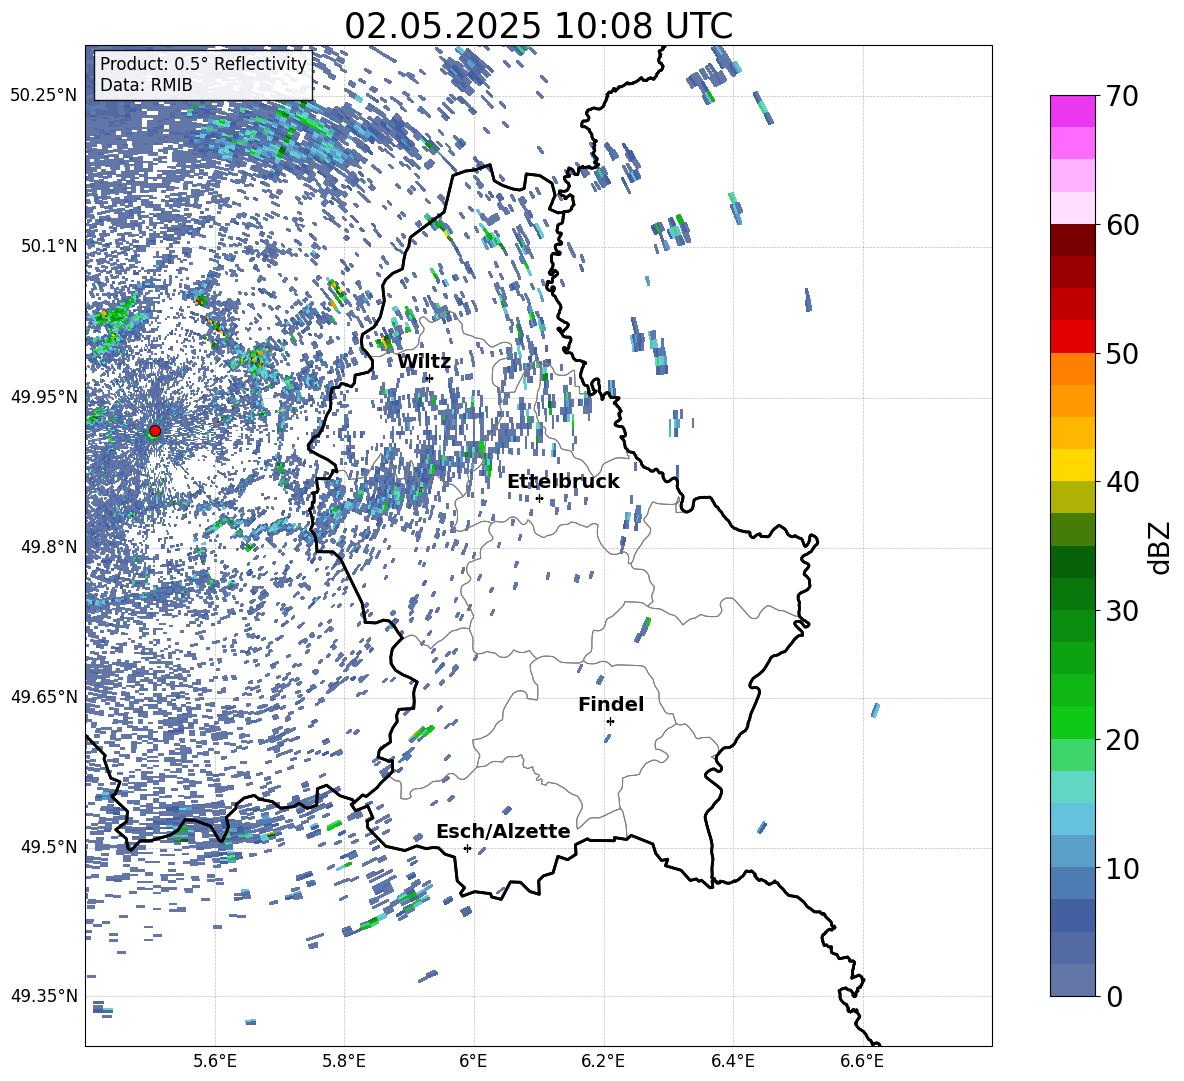Click the colorbar tick label 50

coord(1121,354)
